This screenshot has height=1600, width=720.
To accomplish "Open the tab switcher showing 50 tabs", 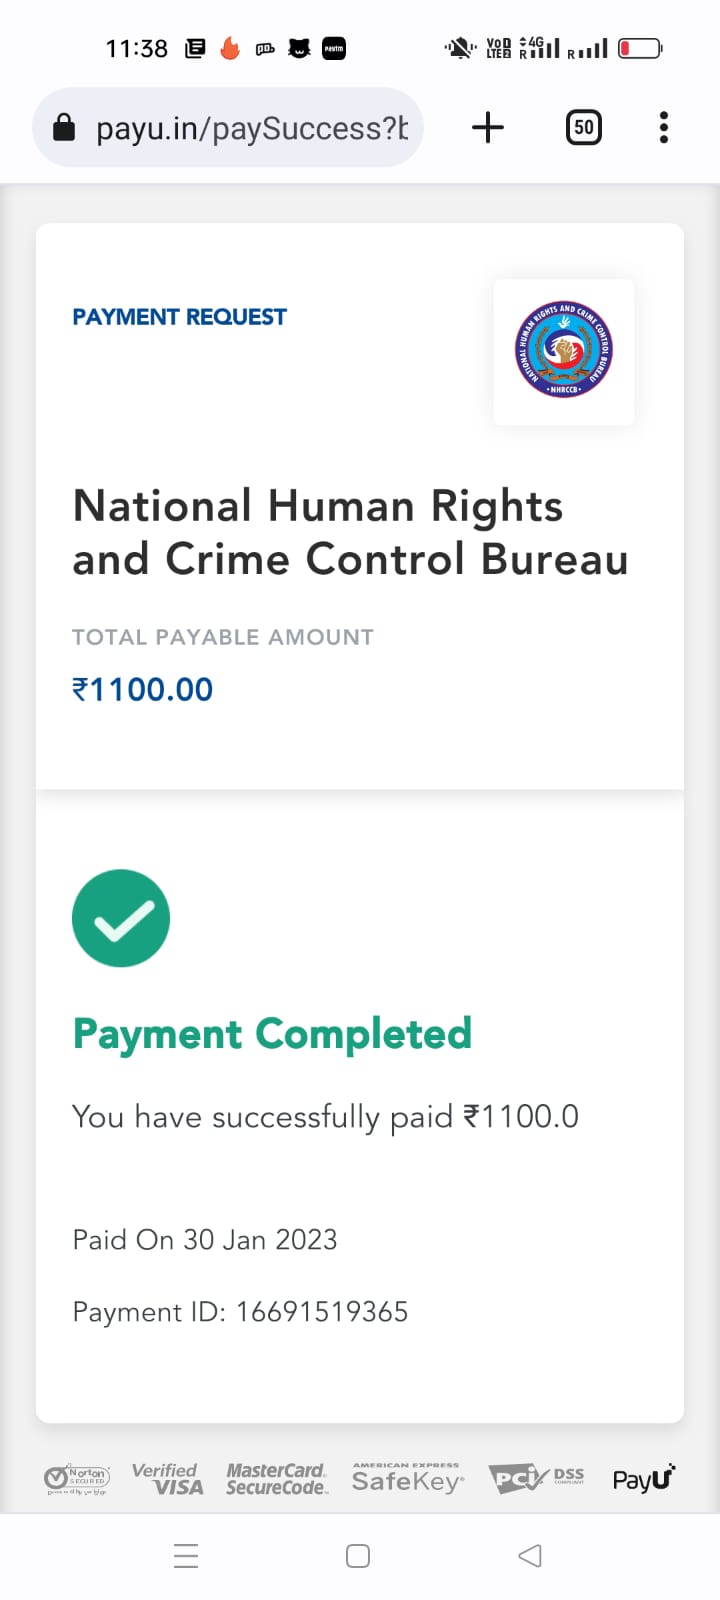I will click(x=584, y=128).
